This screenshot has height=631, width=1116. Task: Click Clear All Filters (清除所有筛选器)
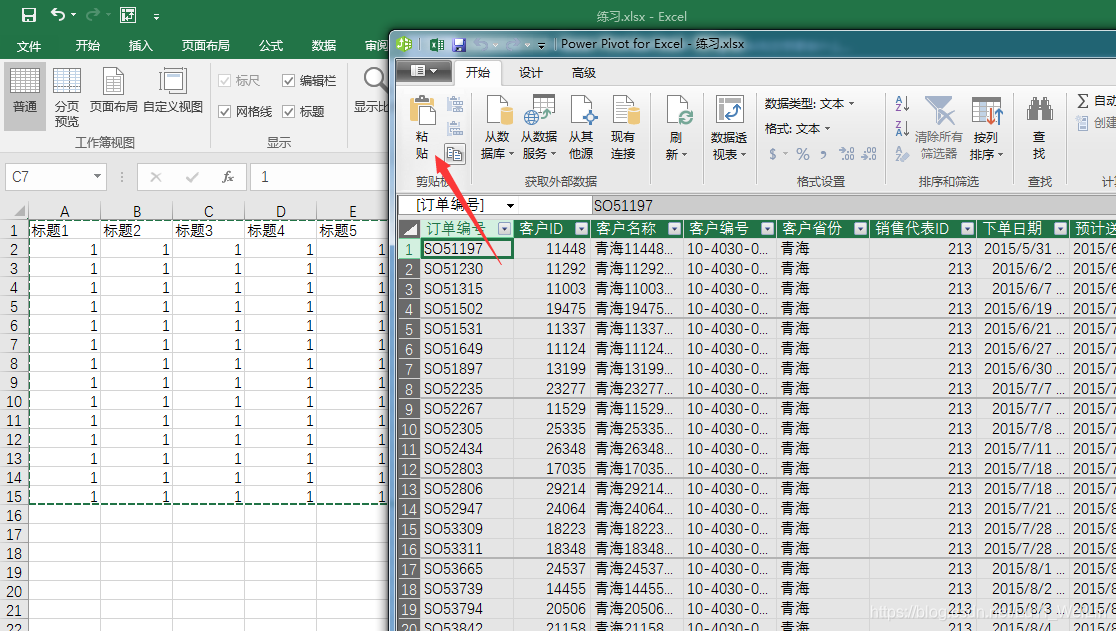click(939, 129)
